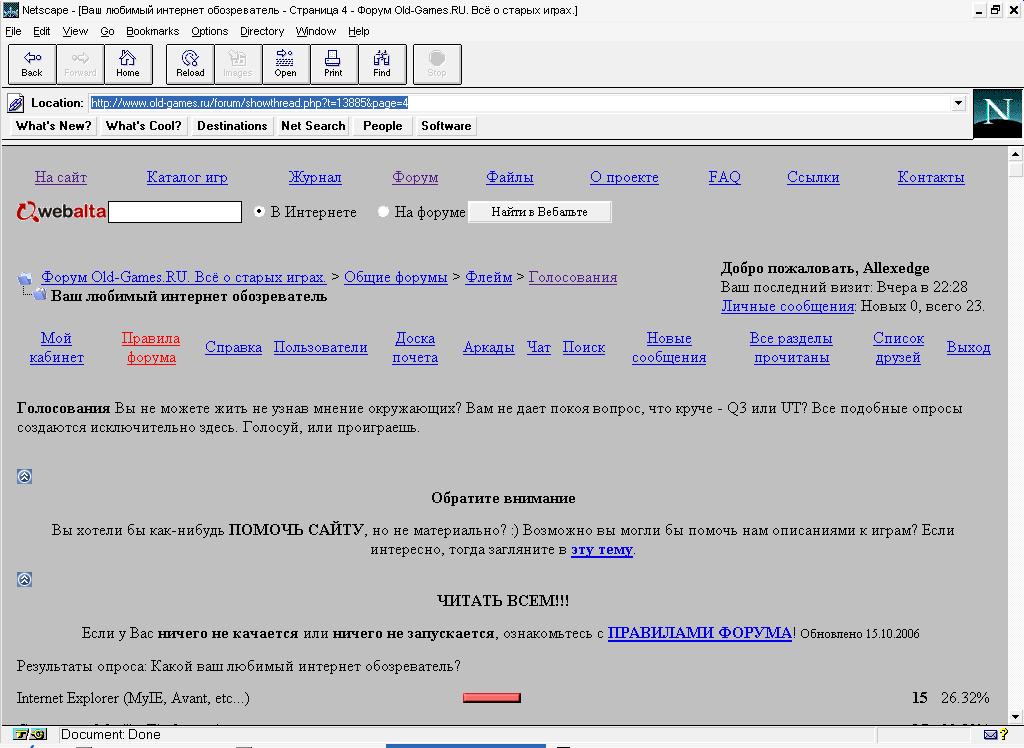Select the На форуме radio option
1024x748 pixels.
(x=383, y=211)
